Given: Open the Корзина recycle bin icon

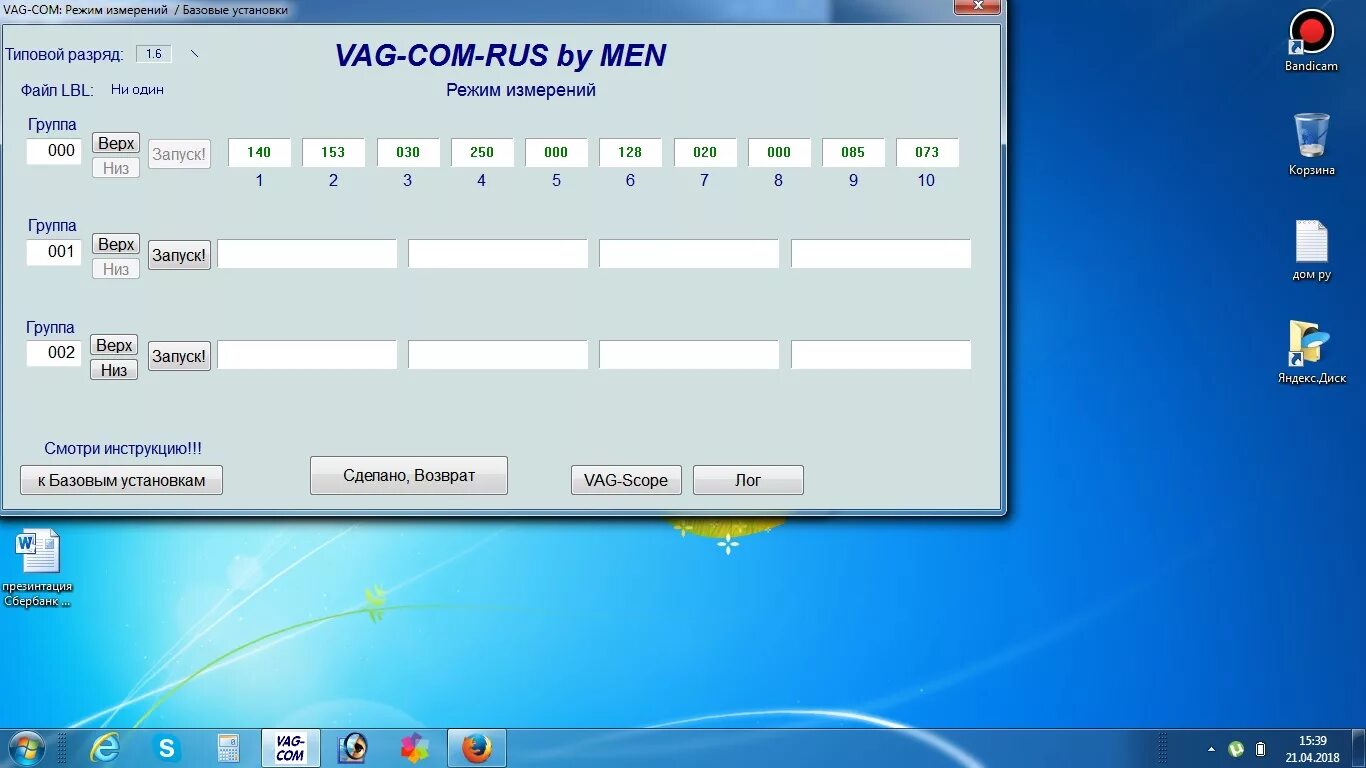Looking at the screenshot, I should (x=1311, y=144).
